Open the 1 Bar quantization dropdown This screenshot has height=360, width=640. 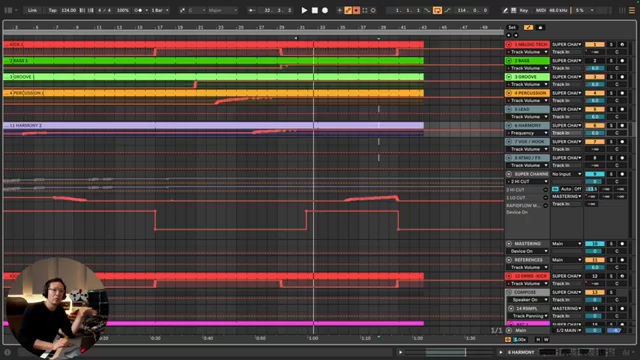[160, 10]
